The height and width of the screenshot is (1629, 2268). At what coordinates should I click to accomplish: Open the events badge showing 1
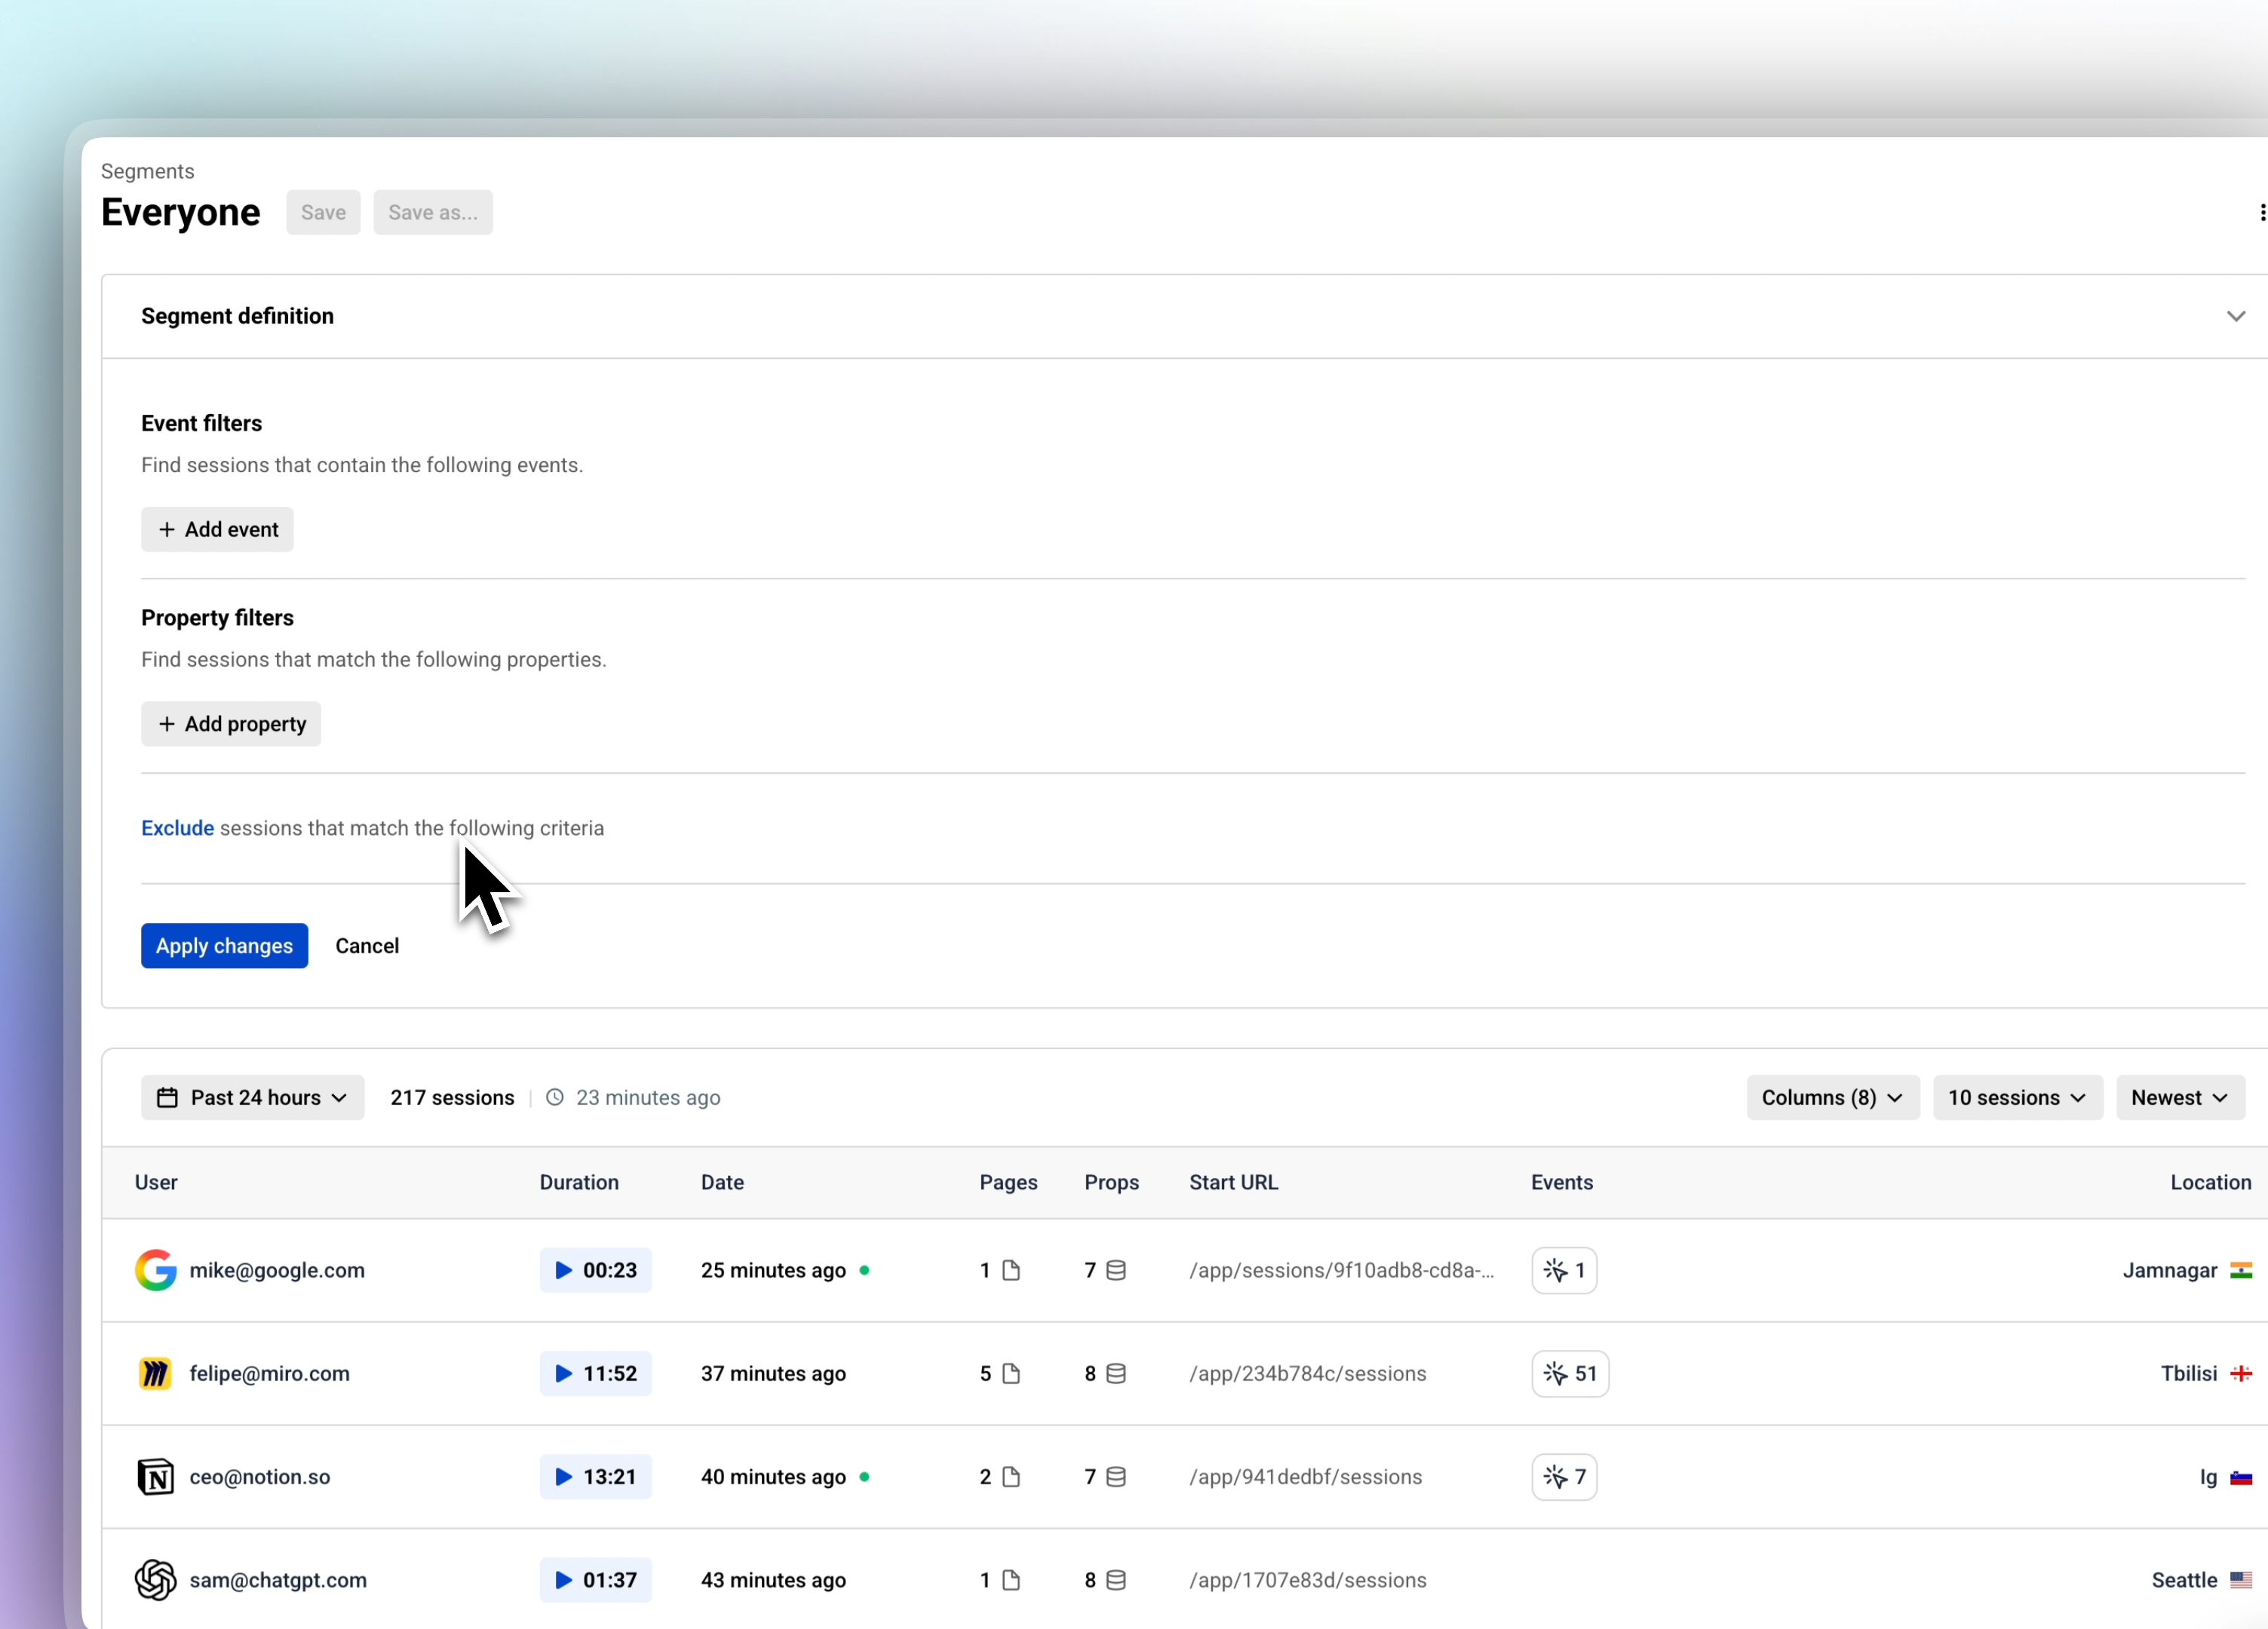[x=1564, y=1270]
